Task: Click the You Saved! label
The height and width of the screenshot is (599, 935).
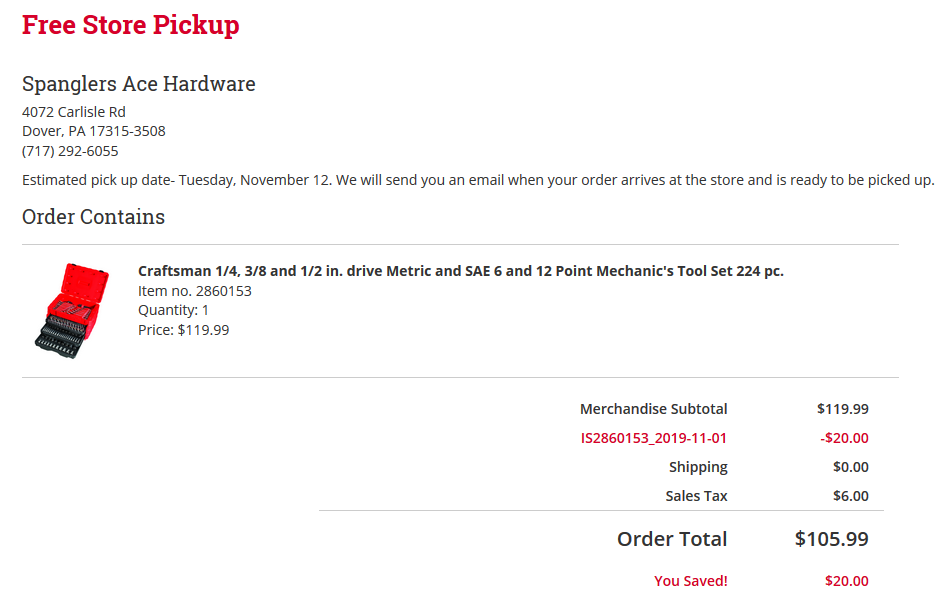Action: tap(690, 581)
